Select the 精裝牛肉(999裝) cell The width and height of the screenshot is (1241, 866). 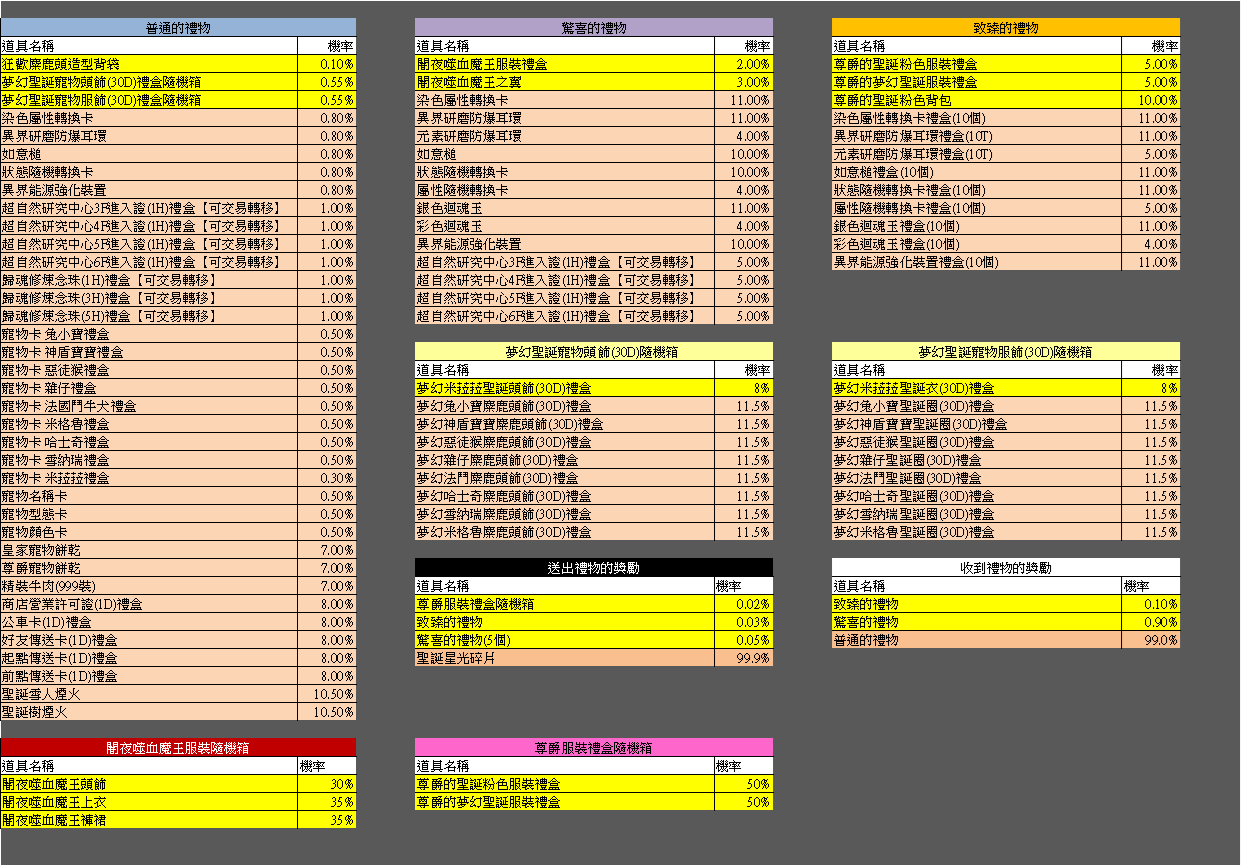coord(149,586)
